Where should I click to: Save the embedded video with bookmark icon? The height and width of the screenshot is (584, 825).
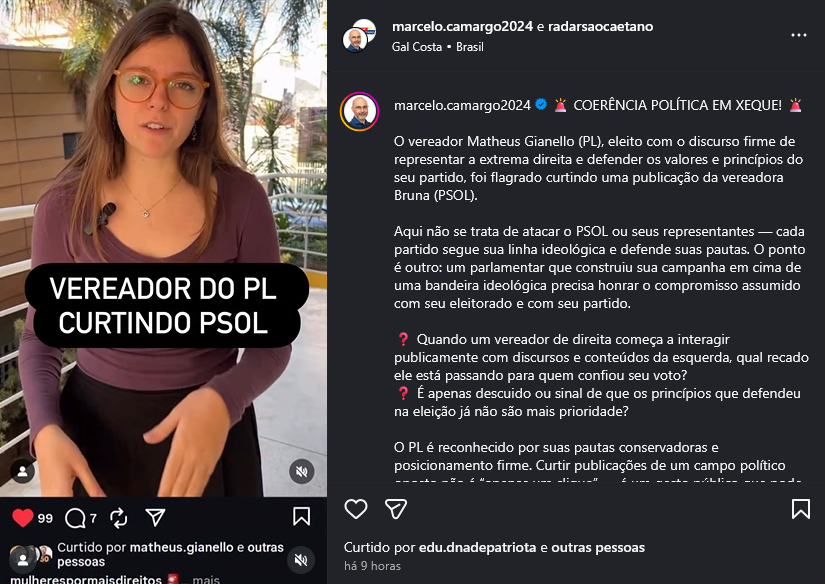[x=301, y=516]
